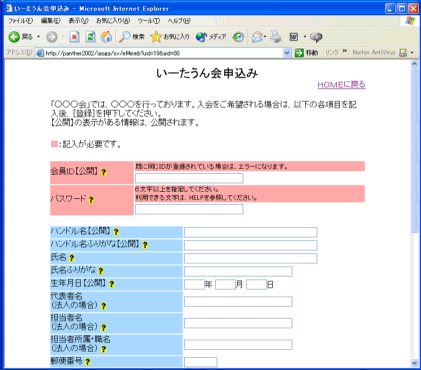Click the Mail envelope toolbar icon
The width and height of the screenshot is (421, 370).
coord(257,37)
